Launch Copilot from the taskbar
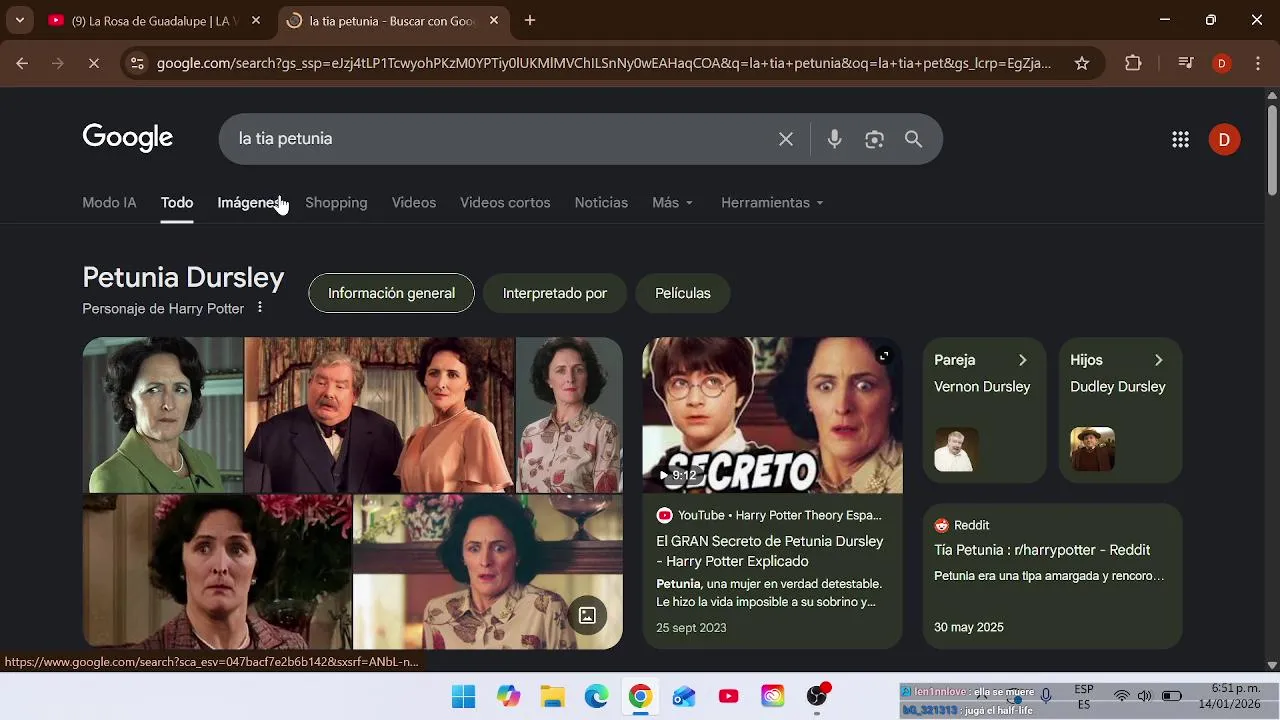This screenshot has width=1280, height=720. pyautogui.click(x=509, y=696)
